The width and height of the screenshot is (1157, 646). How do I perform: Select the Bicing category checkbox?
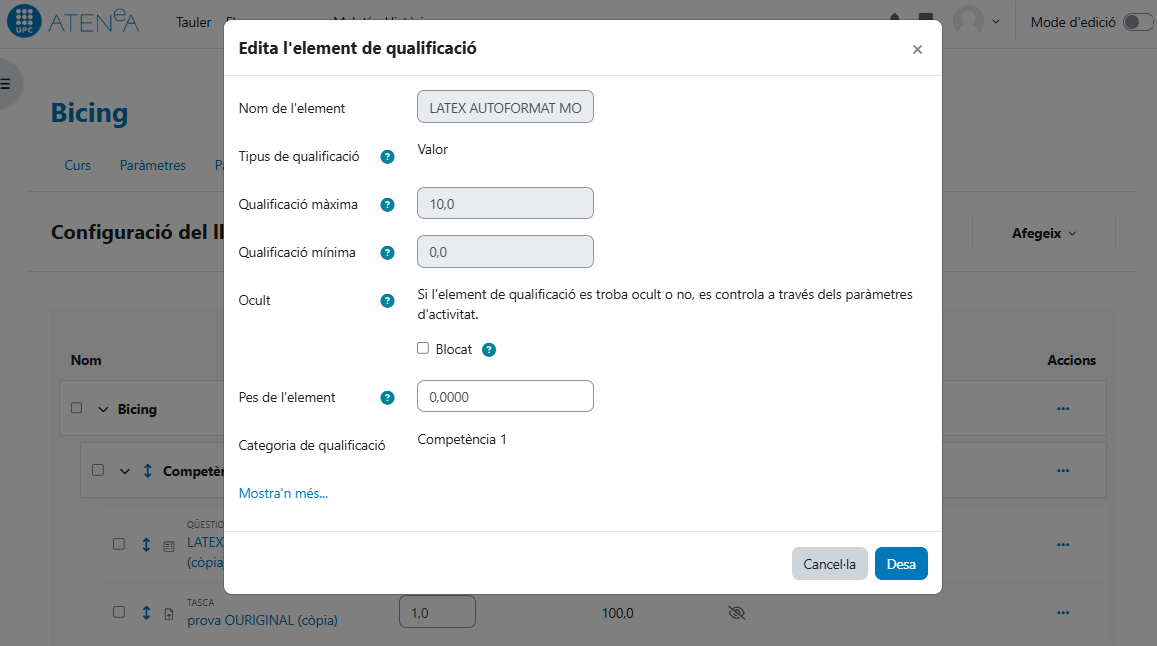[77, 409]
